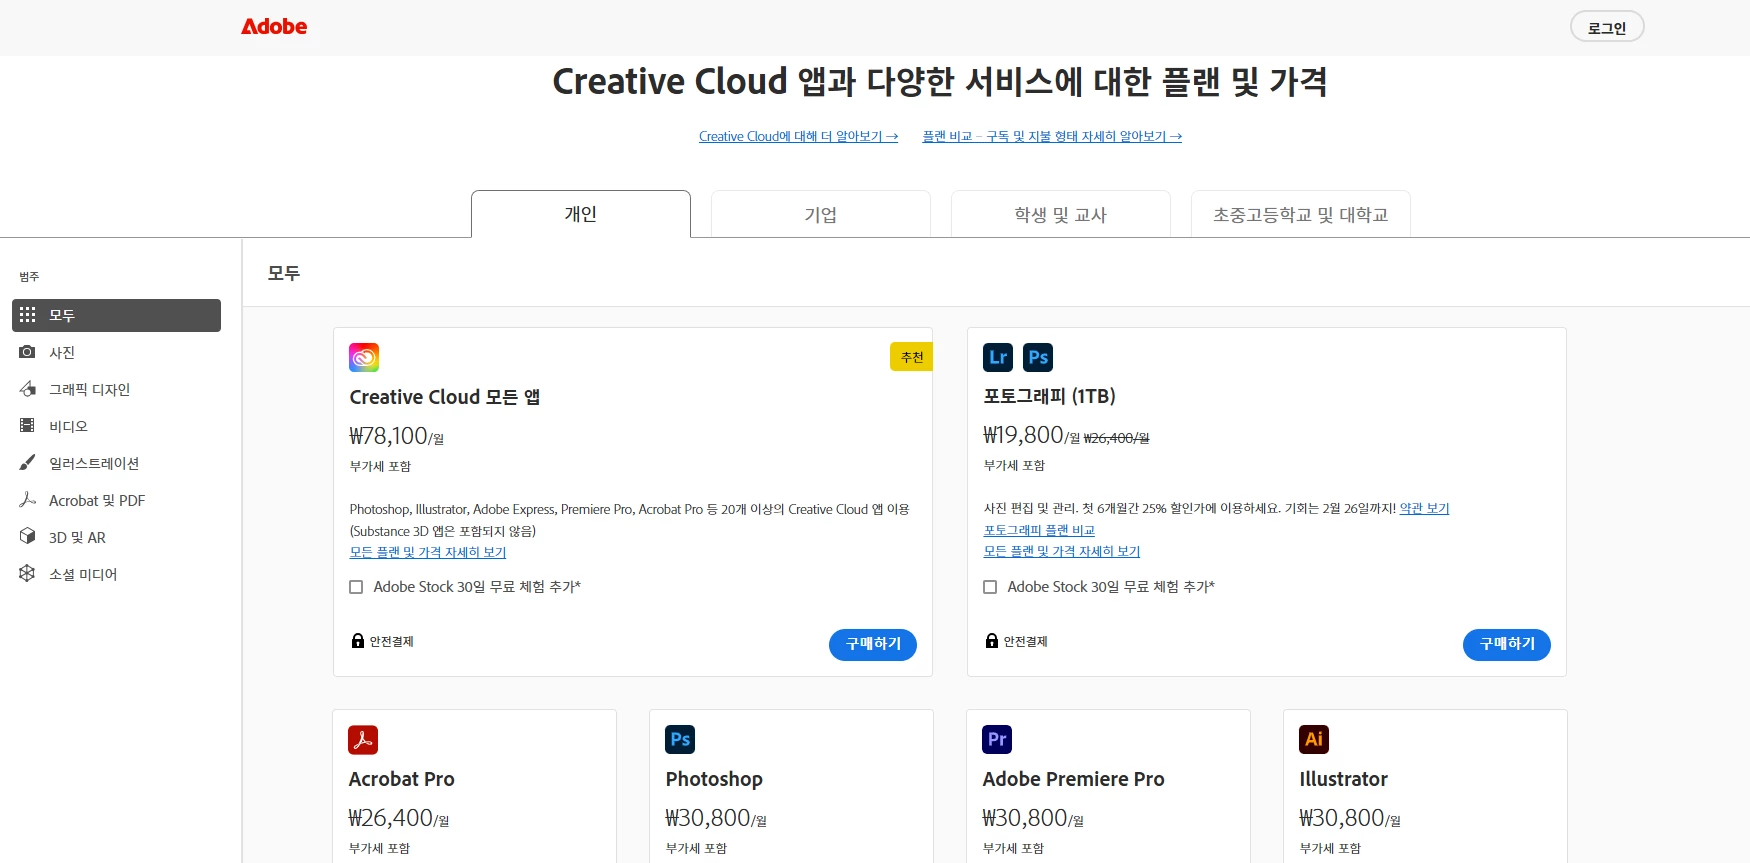
Task: Click the red Acrobat Pro app icon
Action: 363,740
